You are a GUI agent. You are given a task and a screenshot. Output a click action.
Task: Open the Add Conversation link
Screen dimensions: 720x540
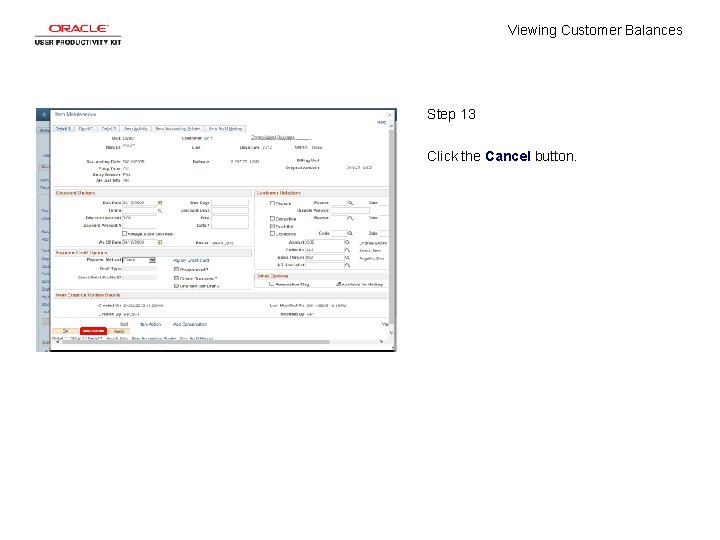tap(190, 324)
